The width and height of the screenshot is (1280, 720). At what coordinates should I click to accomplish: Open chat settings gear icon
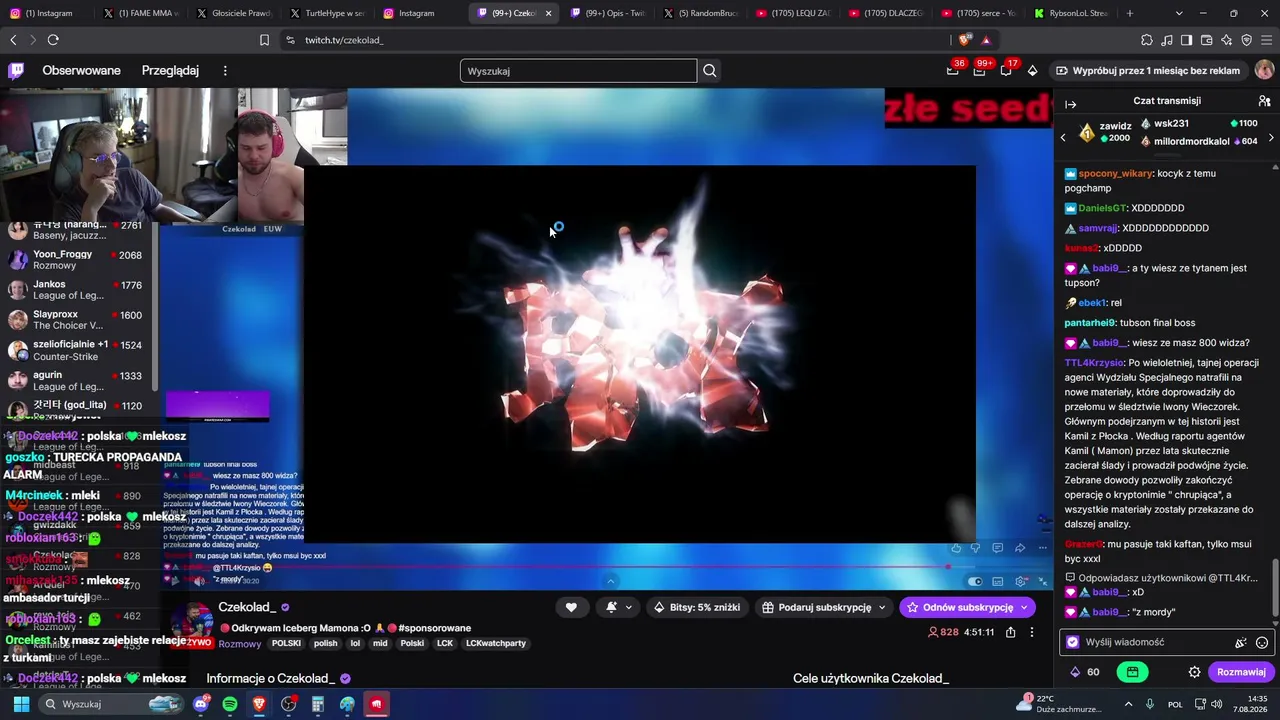[x=1194, y=672]
